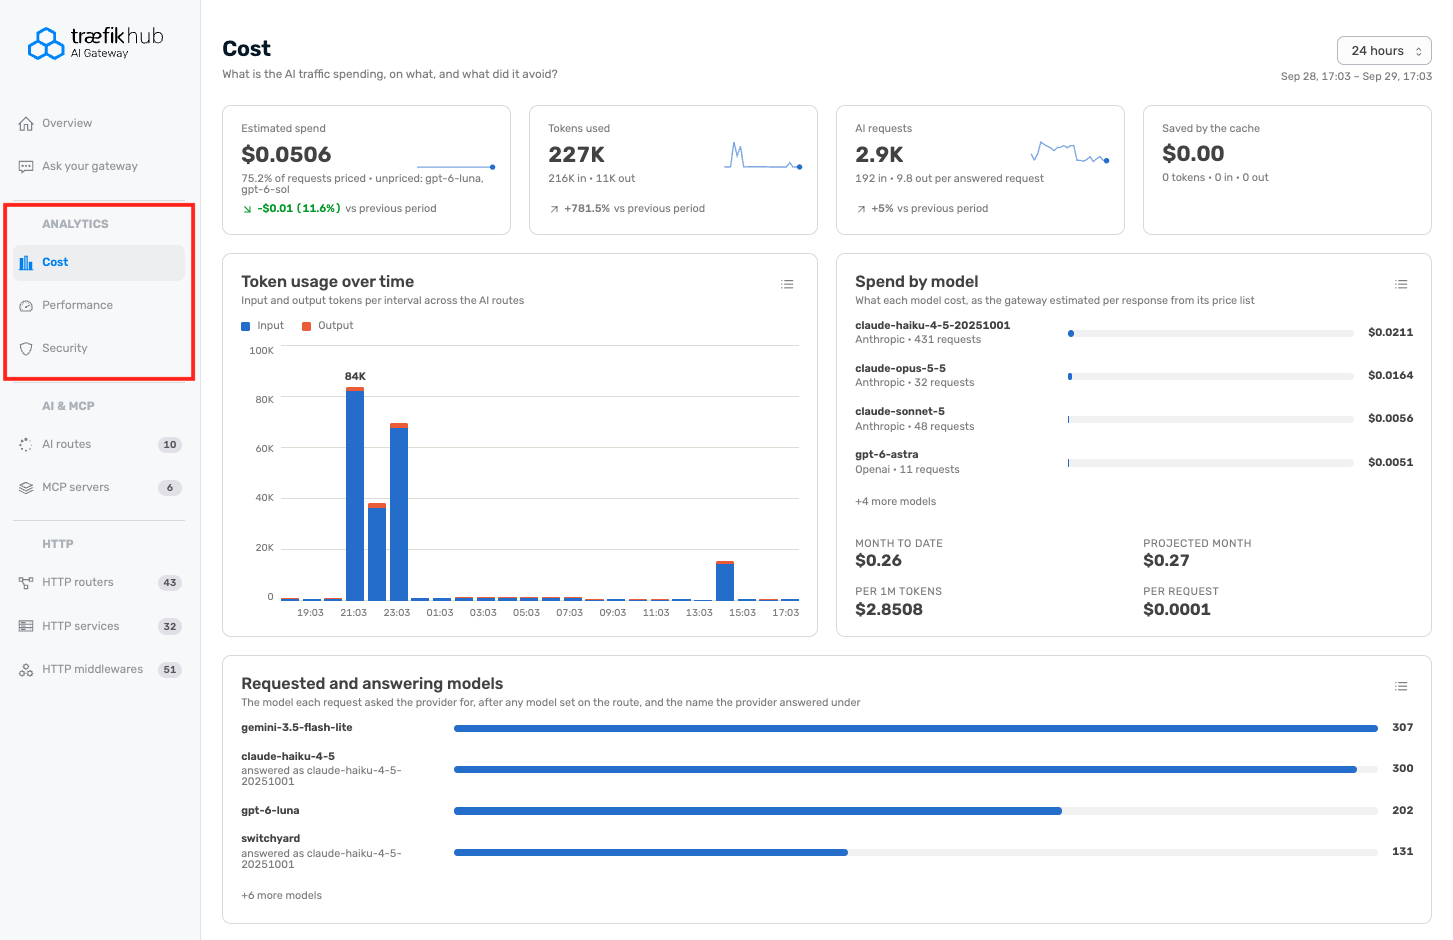Click the claude-haiku-4-5-20251001 spend bar
Image resolution: width=1453 pixels, height=940 pixels.
click(x=1211, y=334)
